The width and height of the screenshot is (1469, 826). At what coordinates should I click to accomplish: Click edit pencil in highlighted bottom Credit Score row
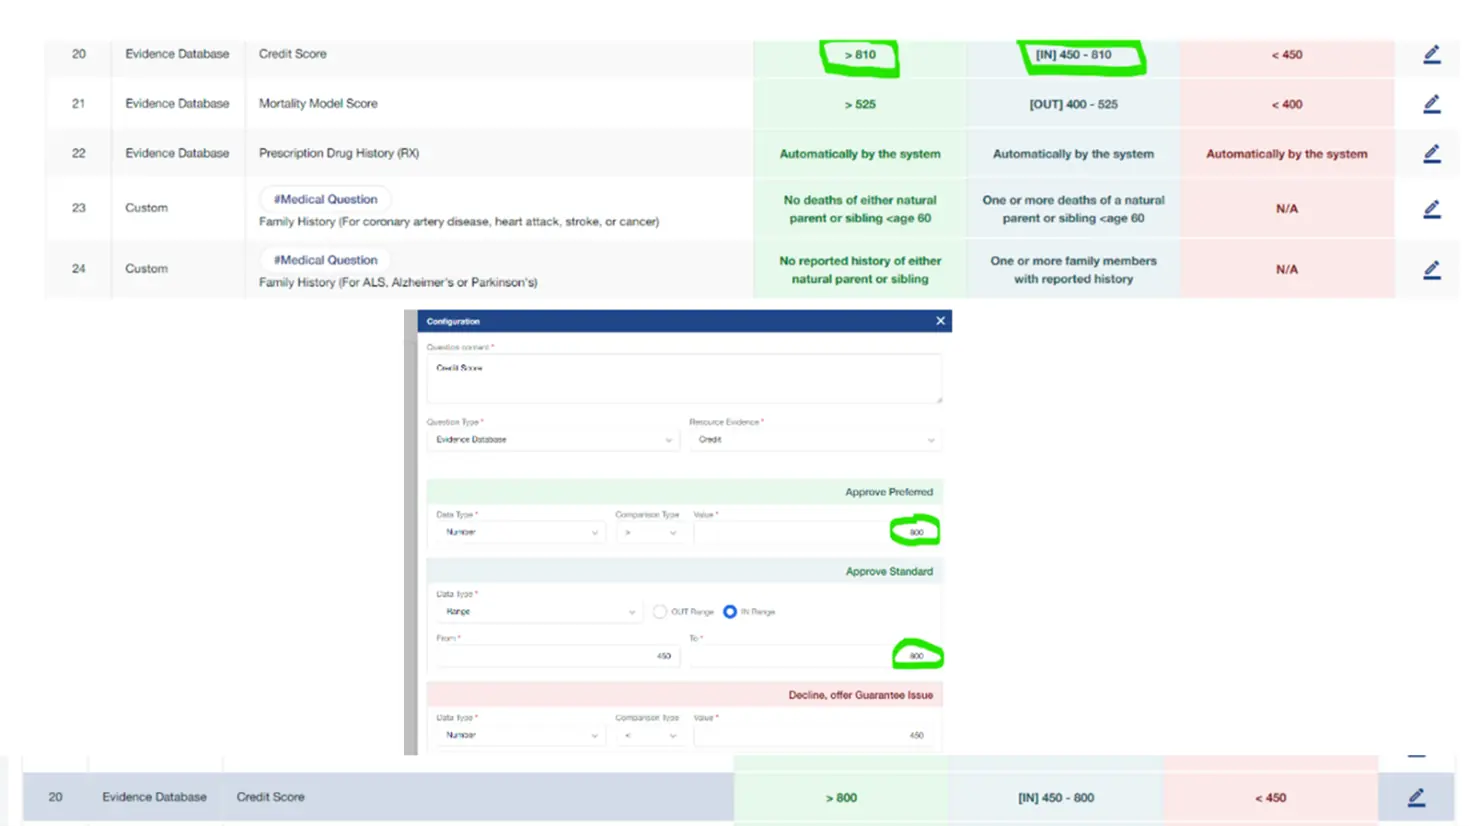1416,797
